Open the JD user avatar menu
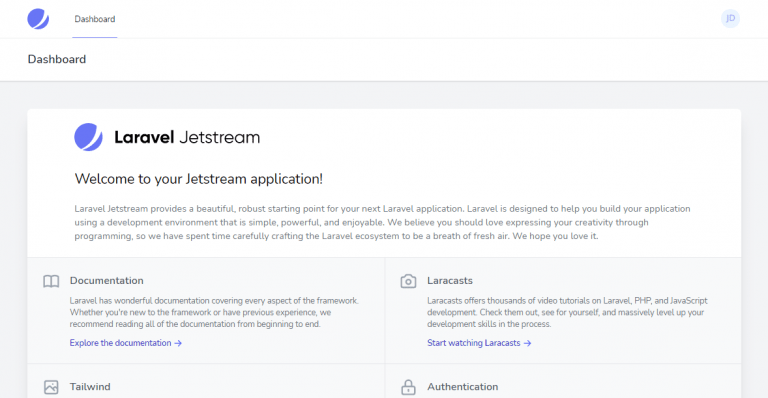 point(730,19)
